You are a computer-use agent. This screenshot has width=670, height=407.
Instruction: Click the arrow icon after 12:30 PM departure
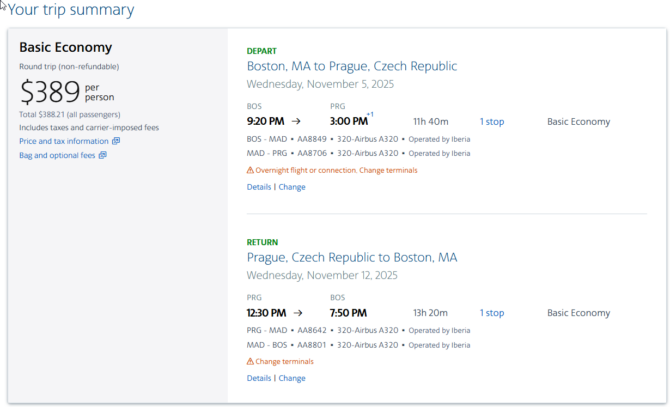[298, 313]
